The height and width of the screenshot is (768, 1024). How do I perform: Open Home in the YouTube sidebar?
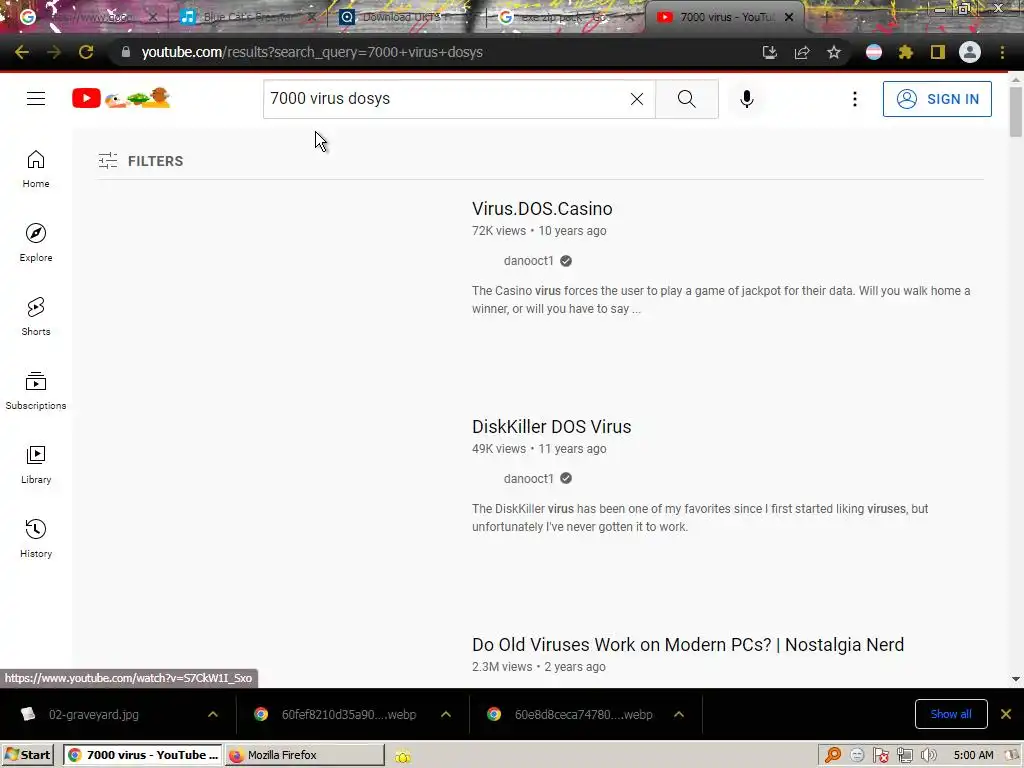click(x=36, y=169)
